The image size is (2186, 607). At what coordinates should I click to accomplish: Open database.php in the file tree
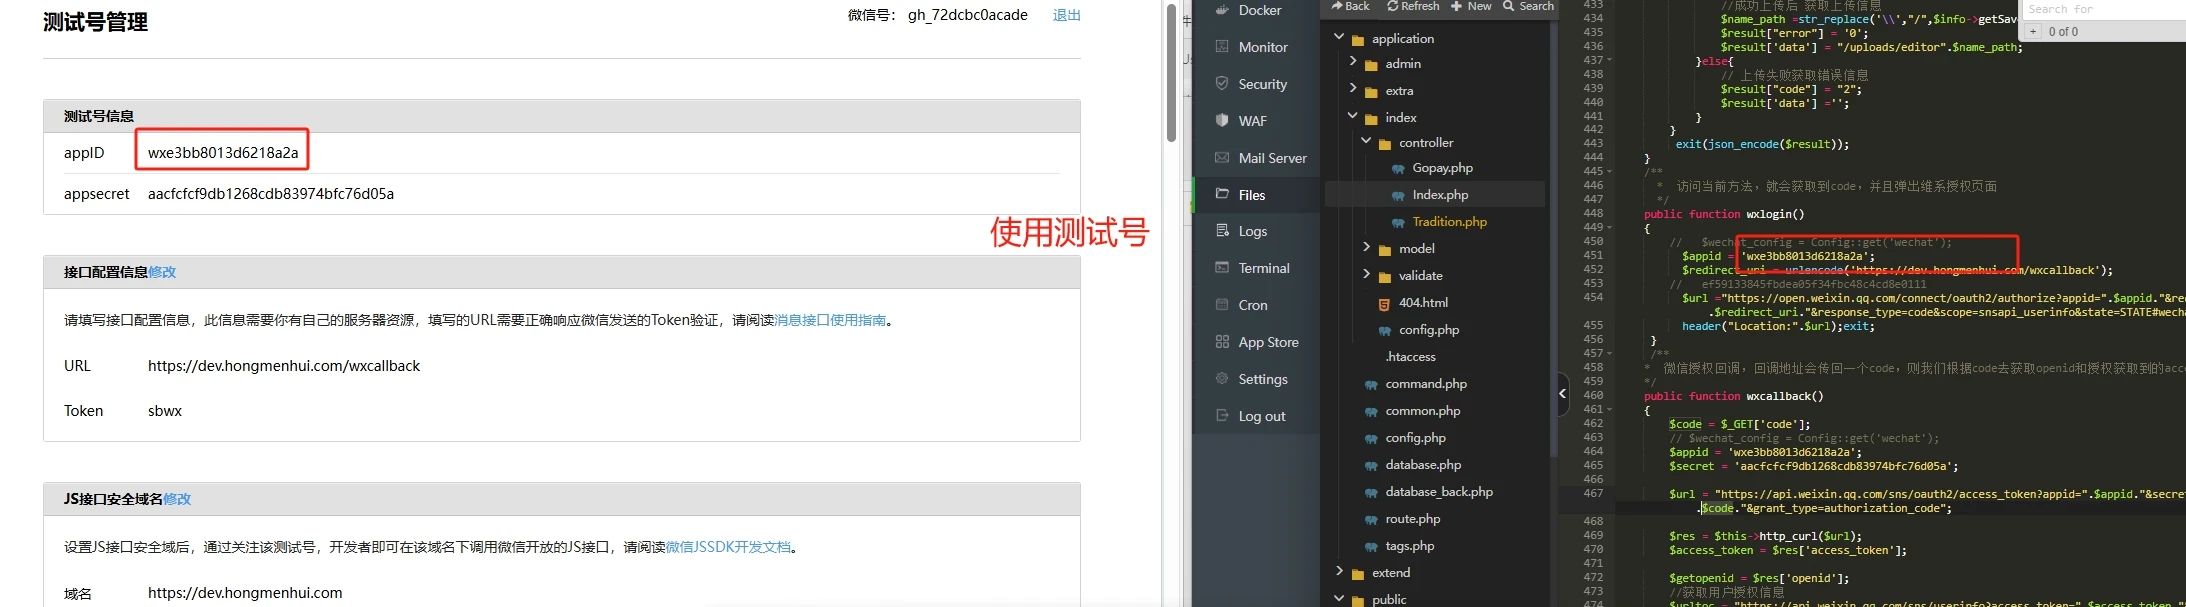(1423, 465)
